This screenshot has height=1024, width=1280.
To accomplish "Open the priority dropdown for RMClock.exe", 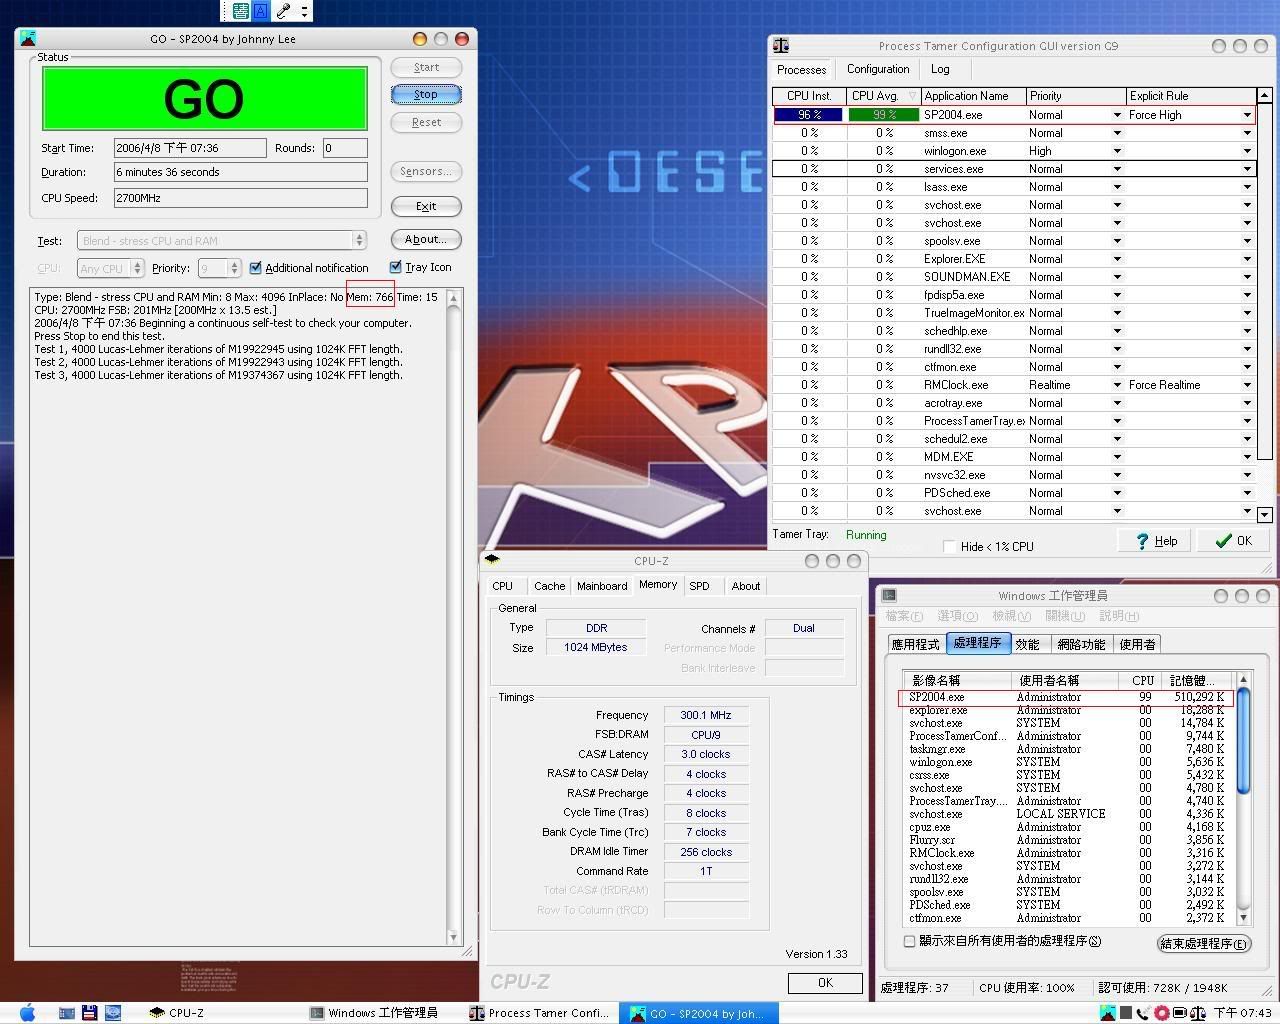I will (1117, 385).
